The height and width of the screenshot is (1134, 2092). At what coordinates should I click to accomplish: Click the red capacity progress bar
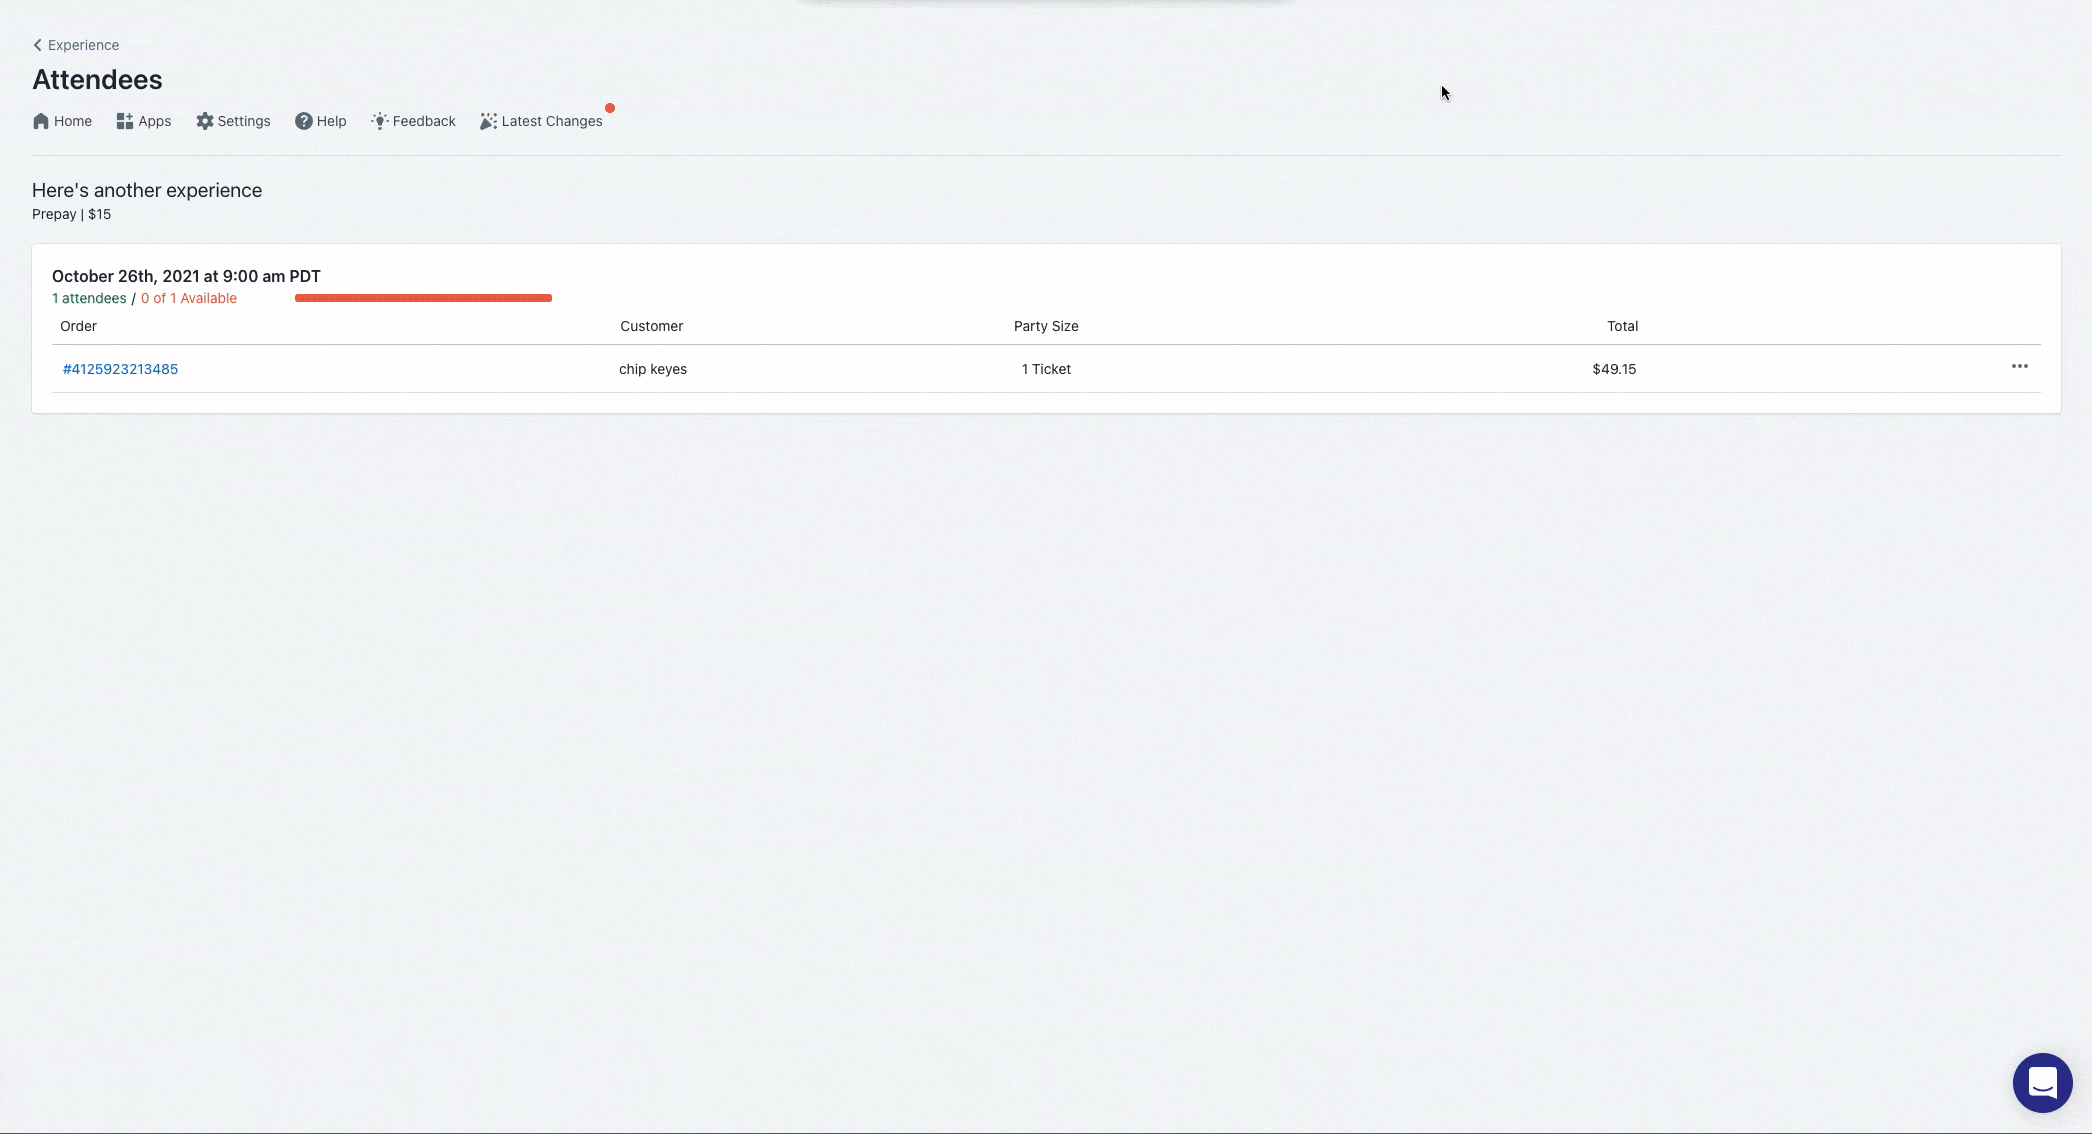pos(423,298)
